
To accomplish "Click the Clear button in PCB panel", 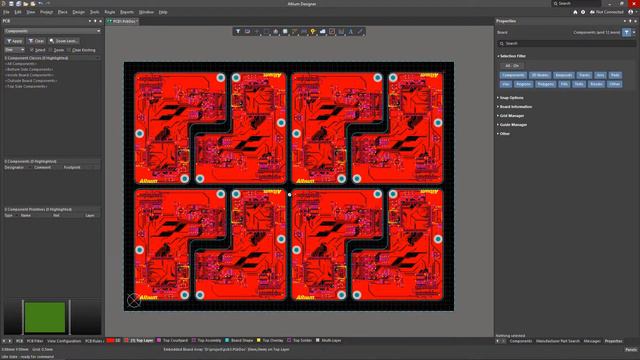I will (x=36, y=41).
